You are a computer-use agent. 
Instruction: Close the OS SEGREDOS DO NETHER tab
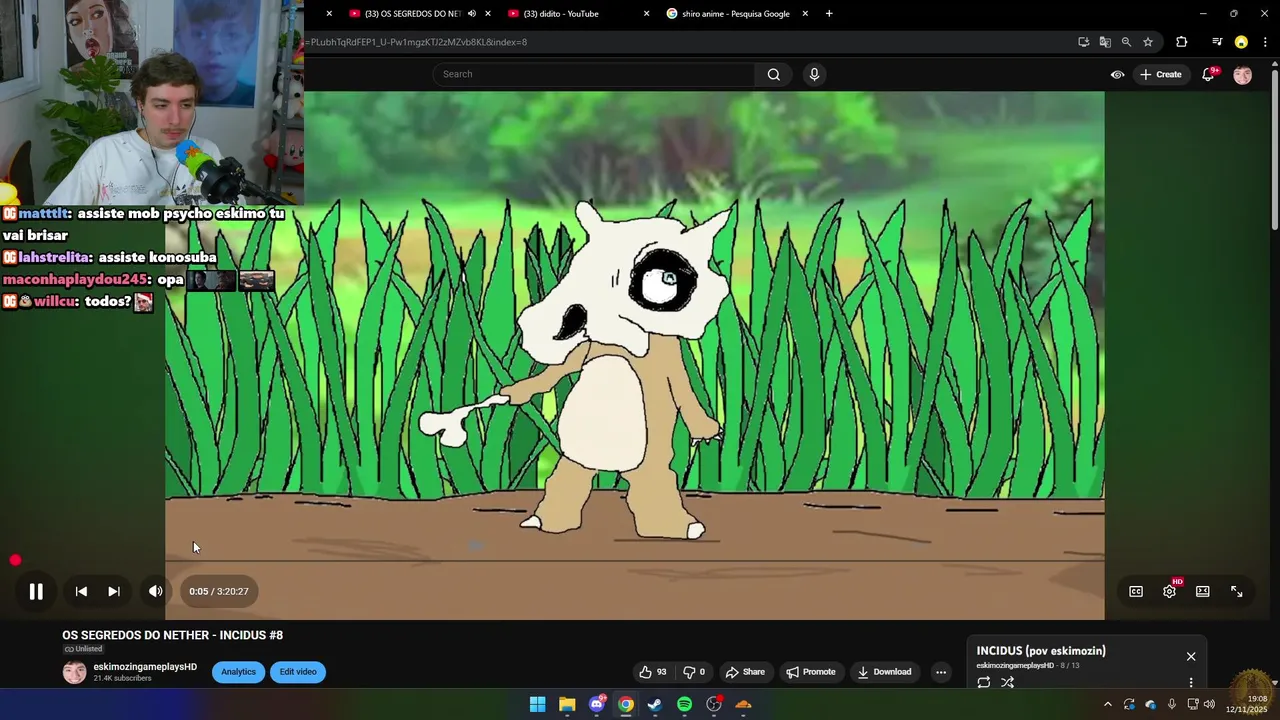point(487,14)
